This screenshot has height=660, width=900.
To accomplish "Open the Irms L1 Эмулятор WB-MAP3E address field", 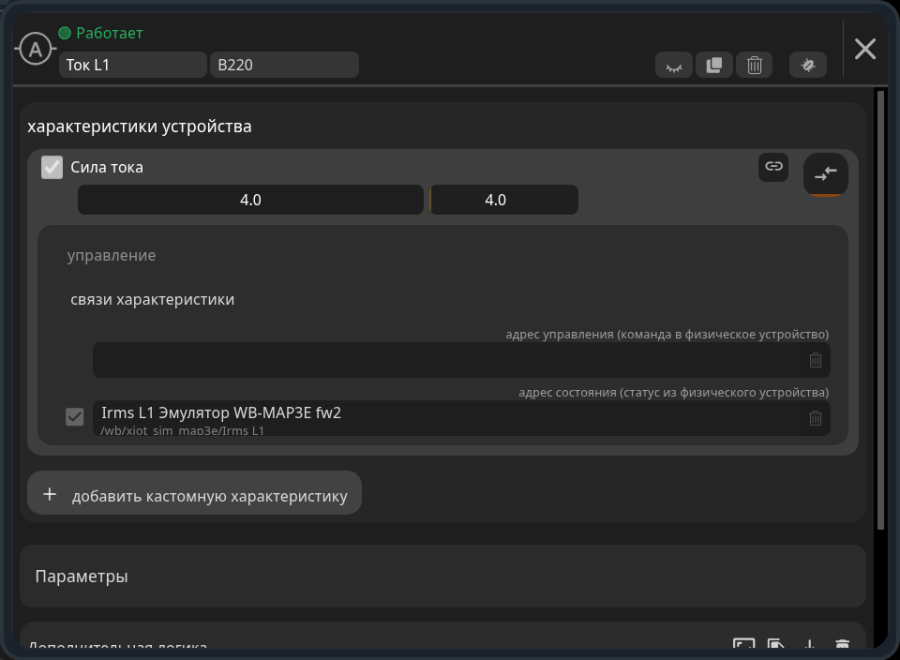I will (x=447, y=418).
